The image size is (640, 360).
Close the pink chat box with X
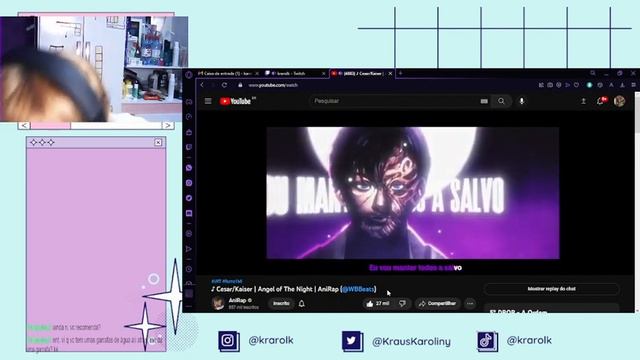pyautogui.click(x=158, y=142)
